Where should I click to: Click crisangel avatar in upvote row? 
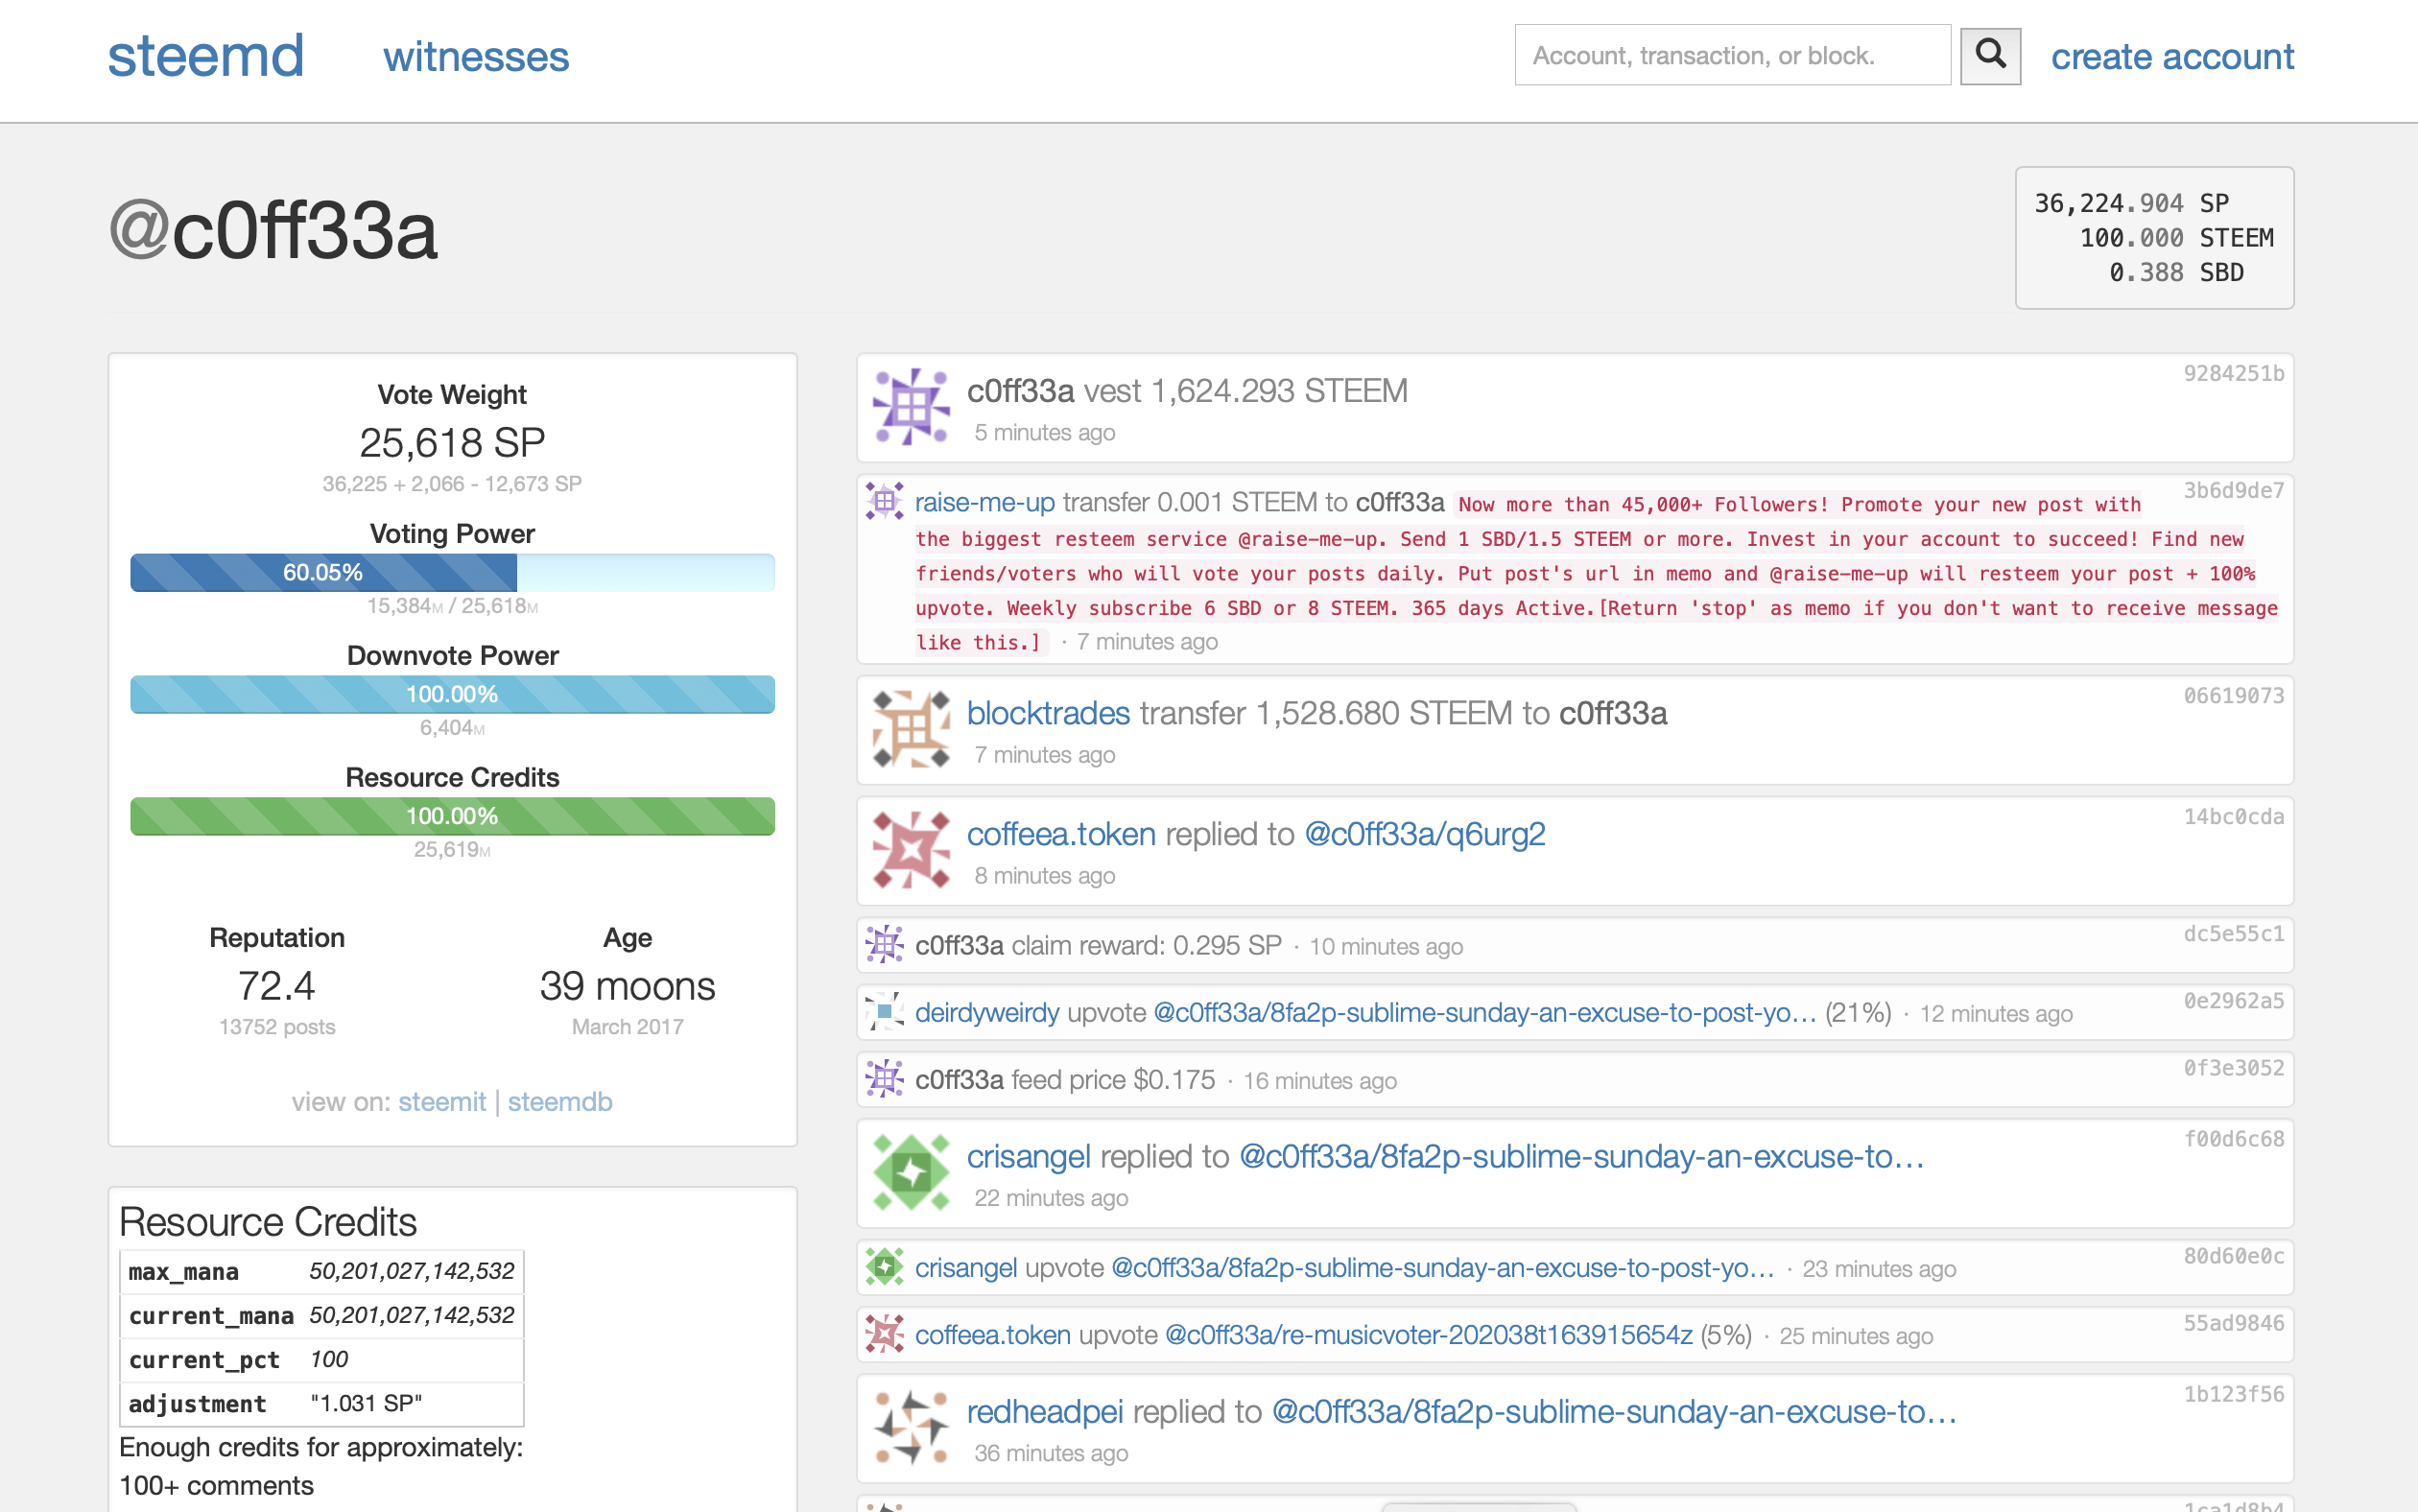[884, 1266]
